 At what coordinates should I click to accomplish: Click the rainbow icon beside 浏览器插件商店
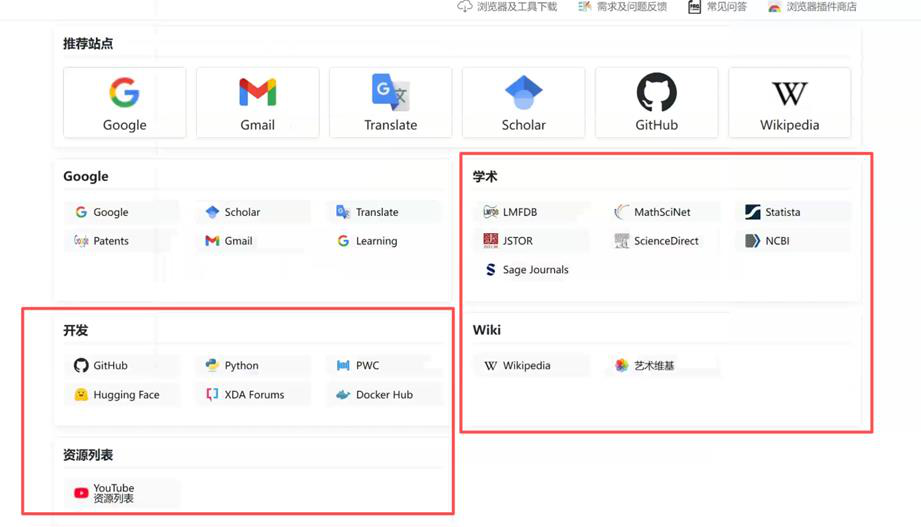coord(775,7)
